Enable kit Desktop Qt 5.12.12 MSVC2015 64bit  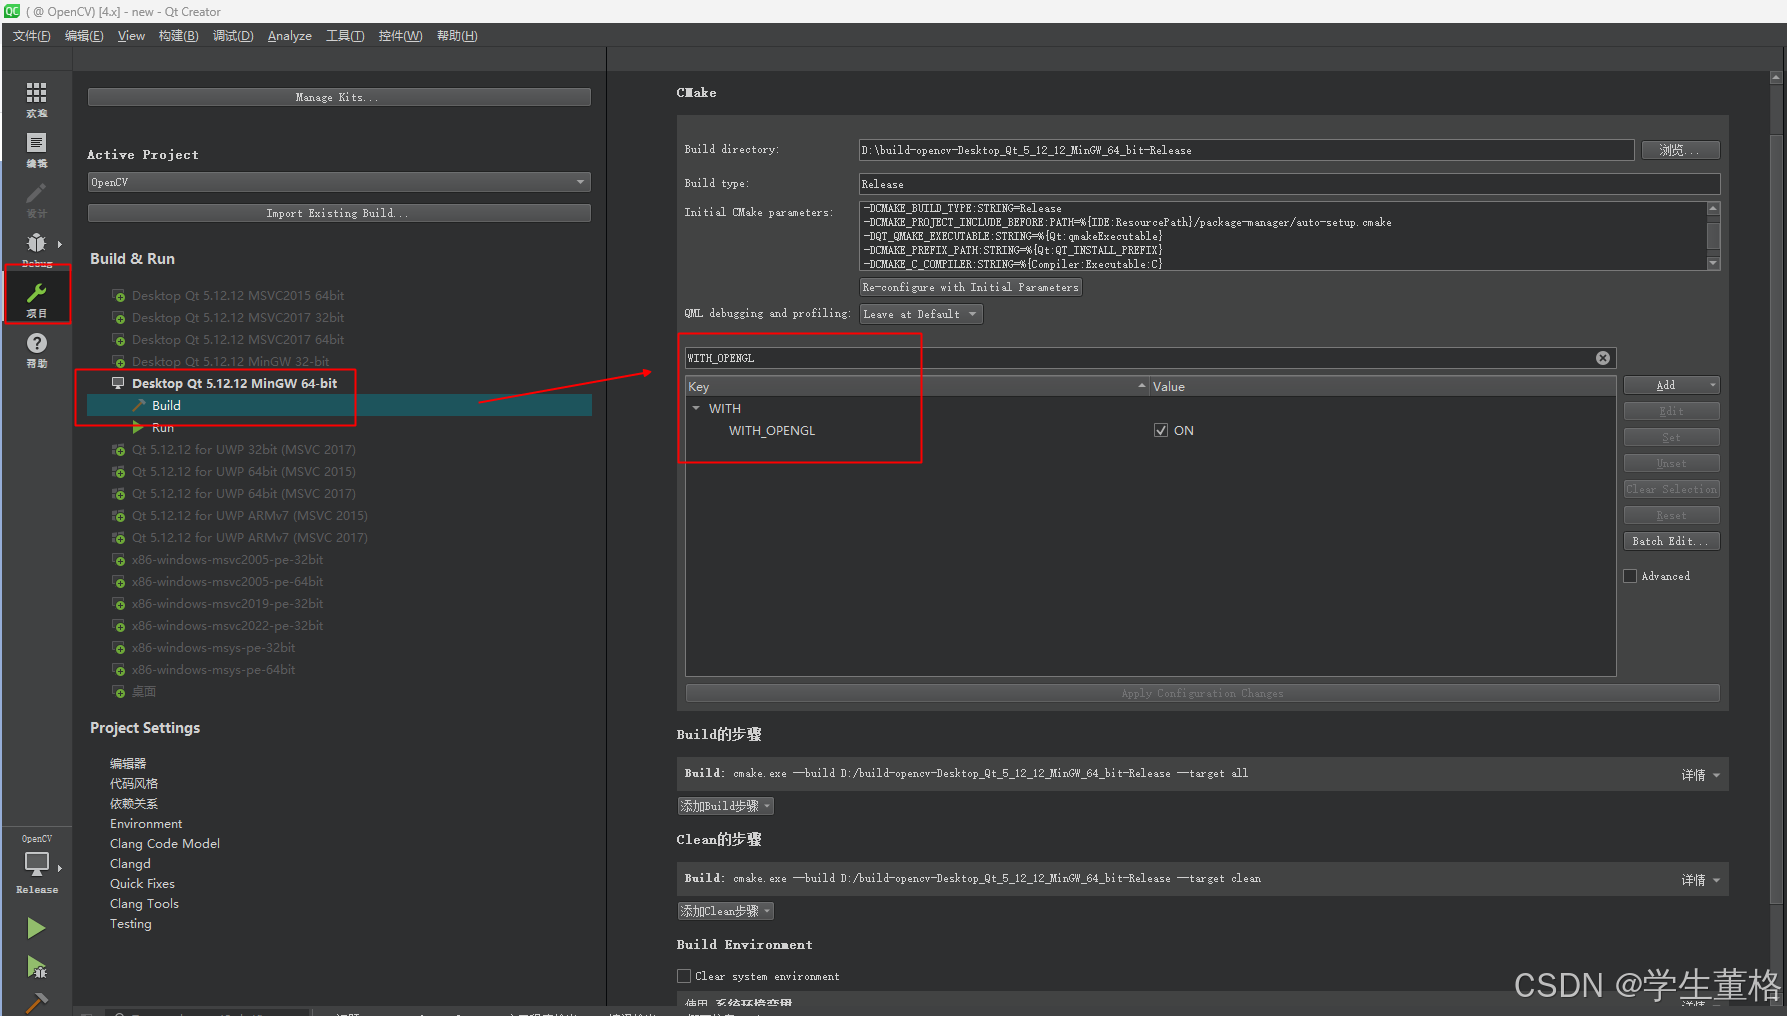pyautogui.click(x=238, y=296)
